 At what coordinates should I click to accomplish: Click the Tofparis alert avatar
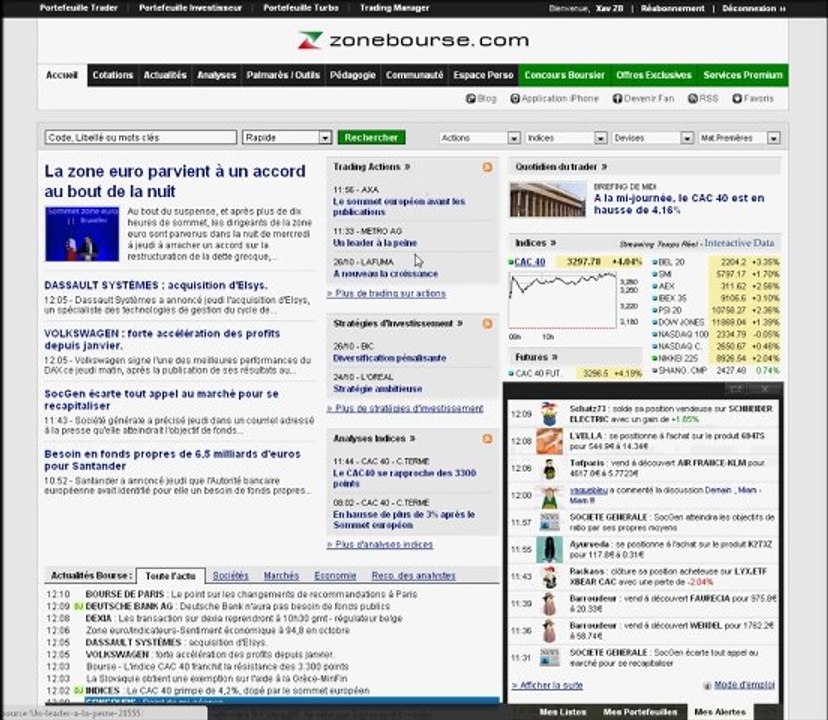[550, 469]
